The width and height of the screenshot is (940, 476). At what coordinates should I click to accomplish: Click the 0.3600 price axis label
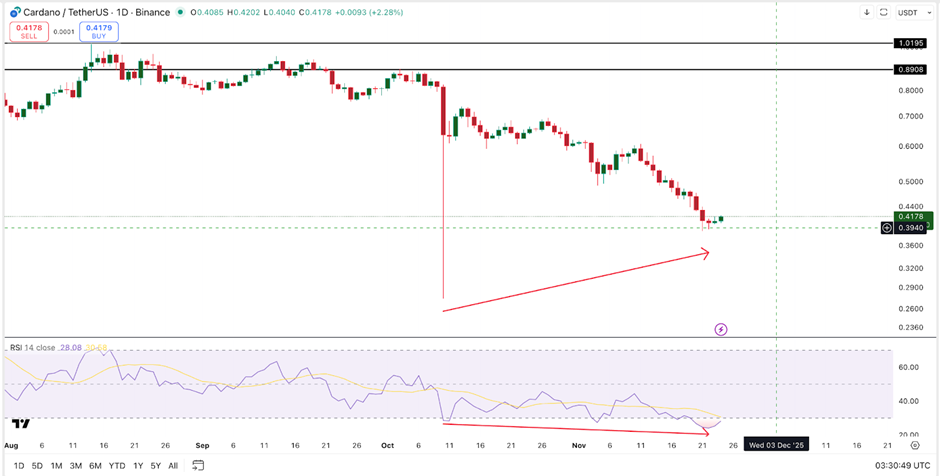tap(910, 246)
